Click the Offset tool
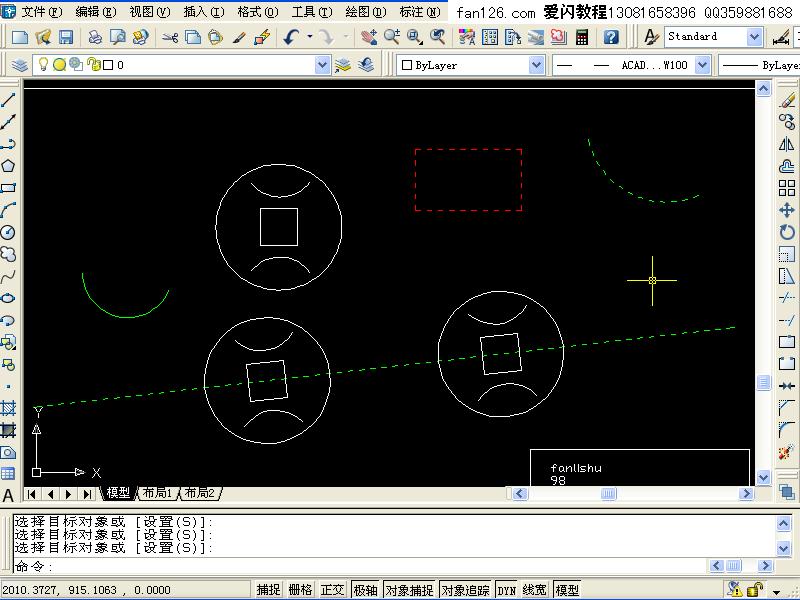 [787, 166]
